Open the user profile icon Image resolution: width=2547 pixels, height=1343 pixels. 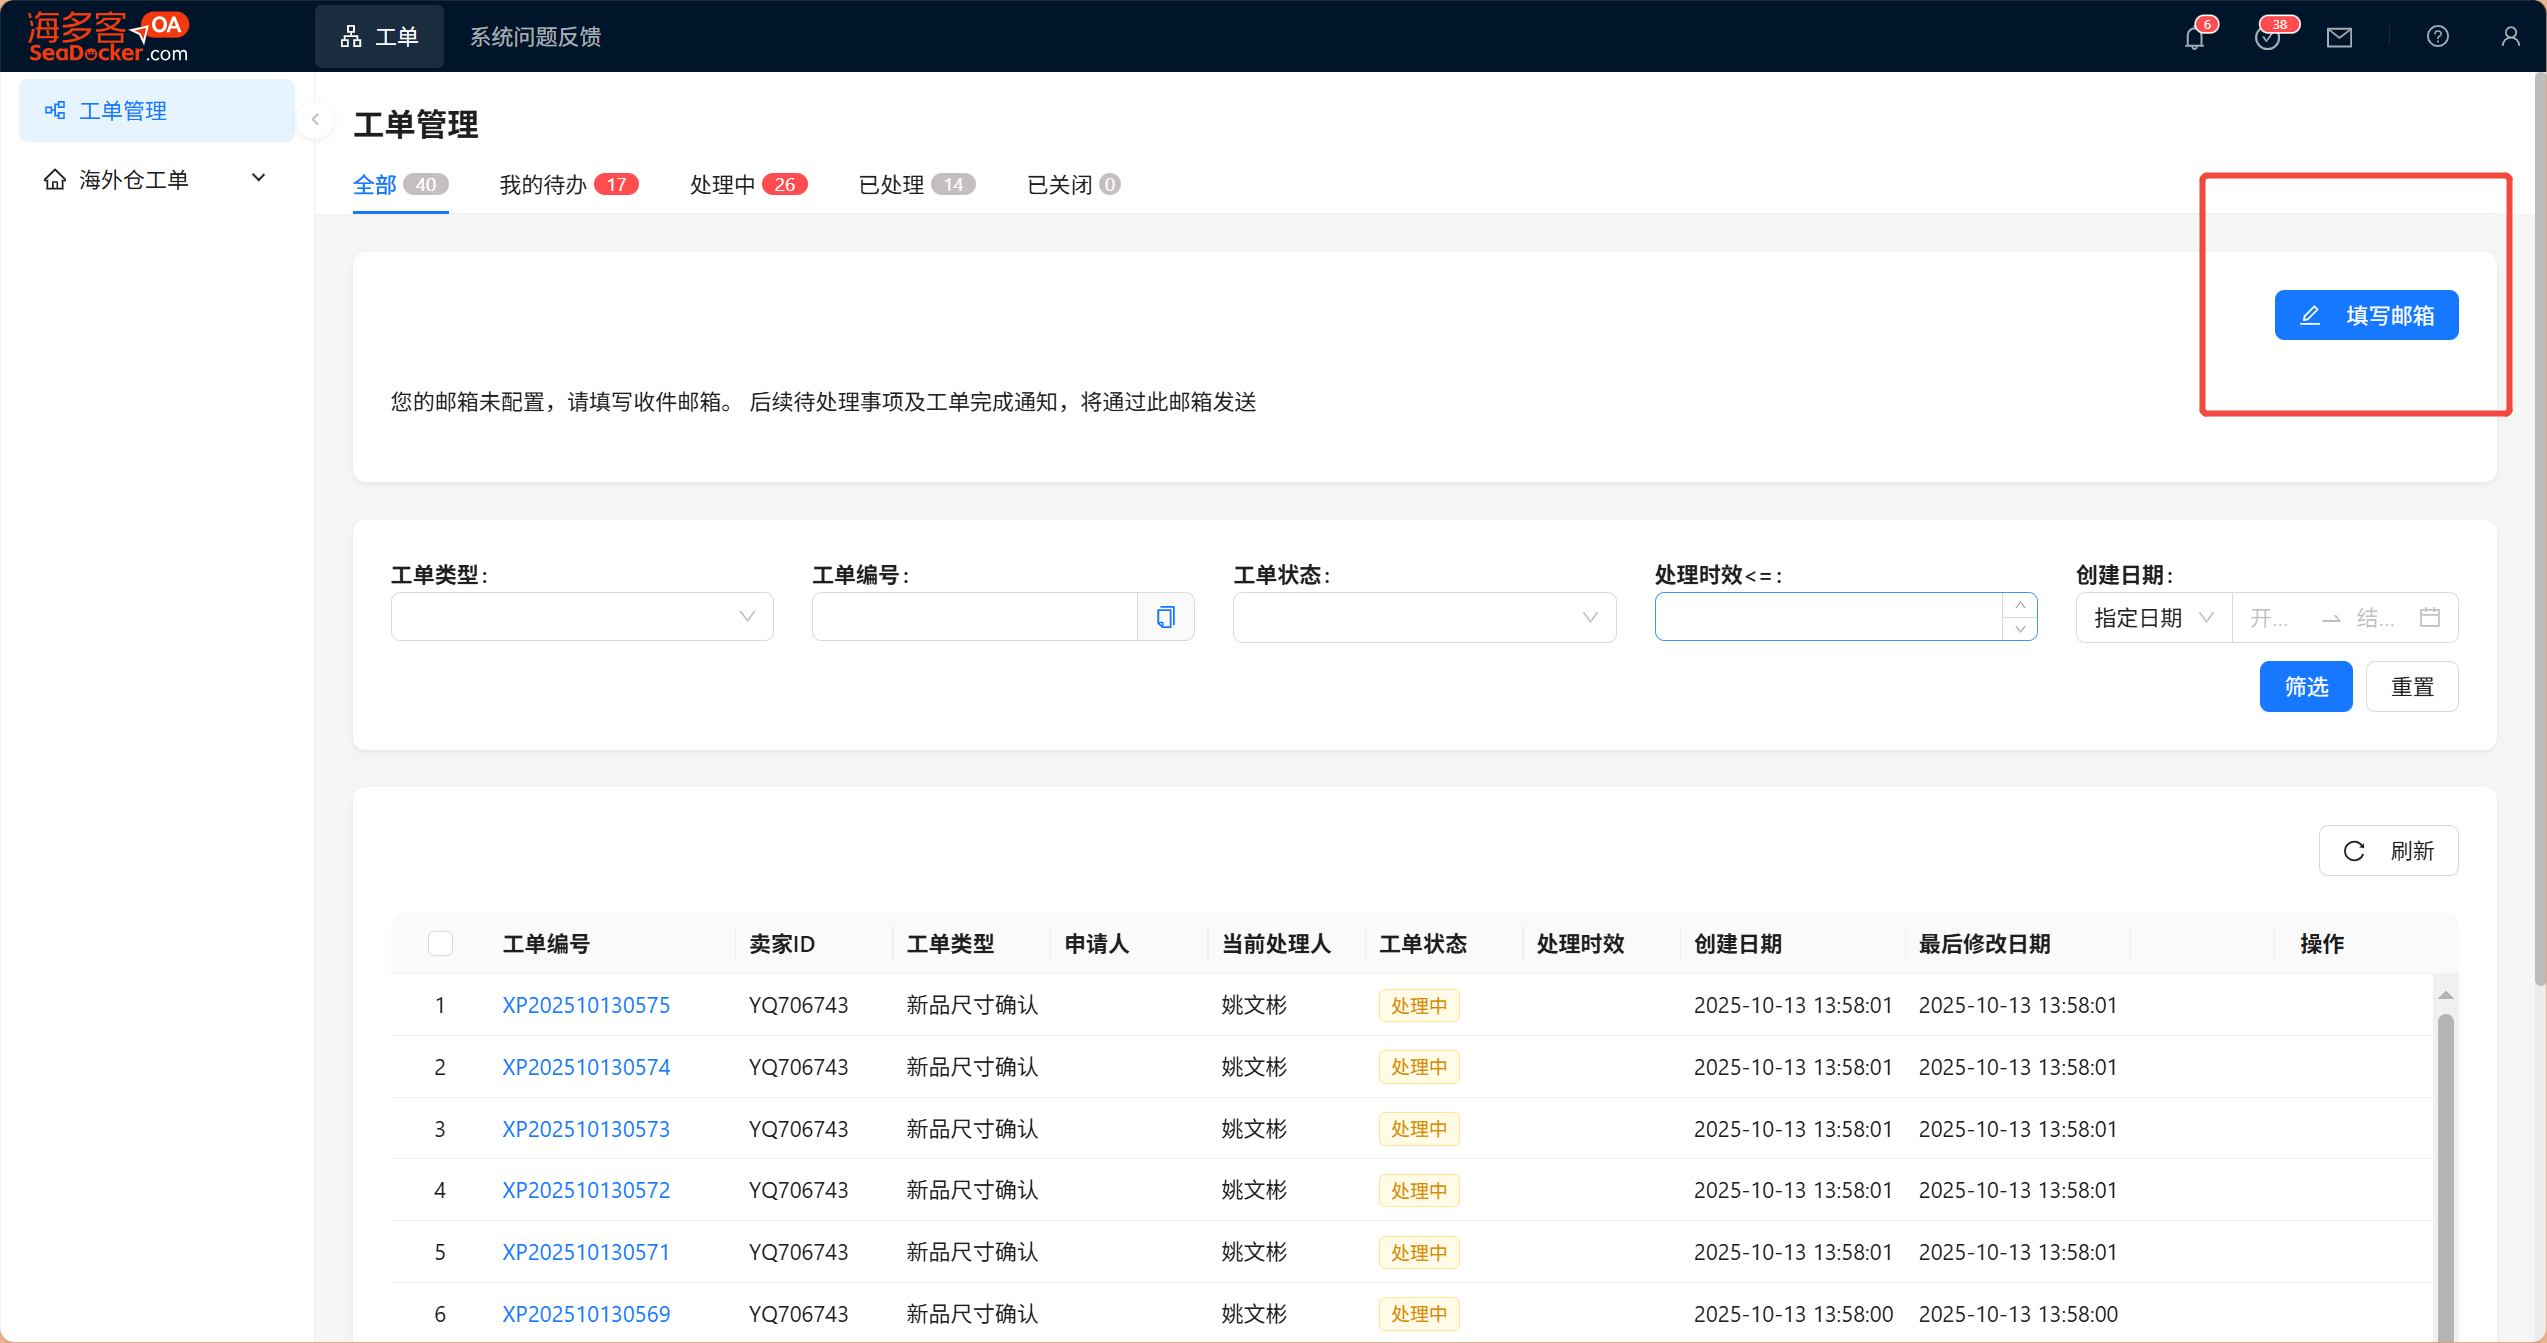pyautogui.click(x=2510, y=37)
